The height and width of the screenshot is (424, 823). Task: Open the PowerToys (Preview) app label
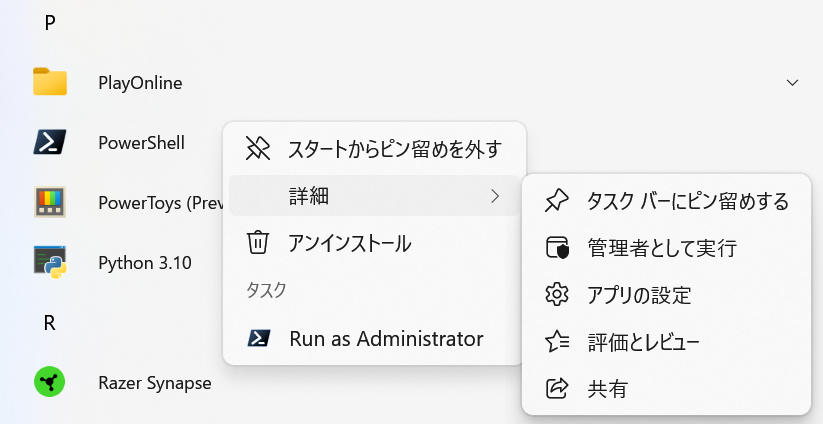[161, 203]
